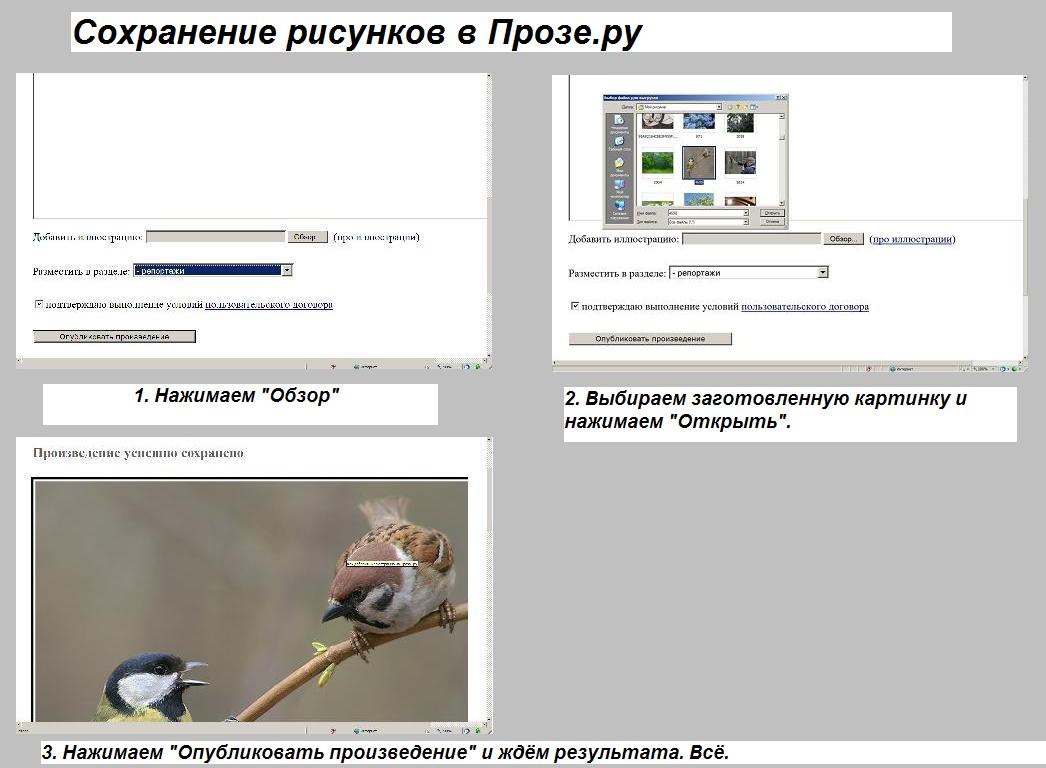
Task: Open My Computer in file dialog places bar
Action: [x=619, y=189]
